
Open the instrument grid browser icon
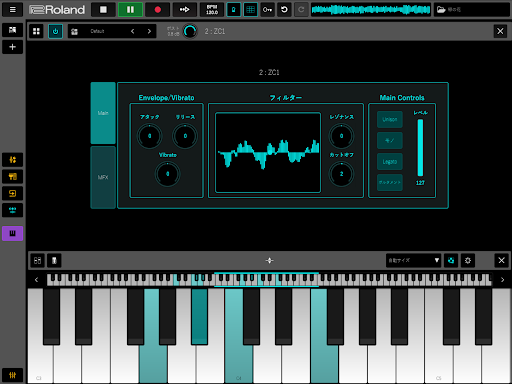point(36,31)
